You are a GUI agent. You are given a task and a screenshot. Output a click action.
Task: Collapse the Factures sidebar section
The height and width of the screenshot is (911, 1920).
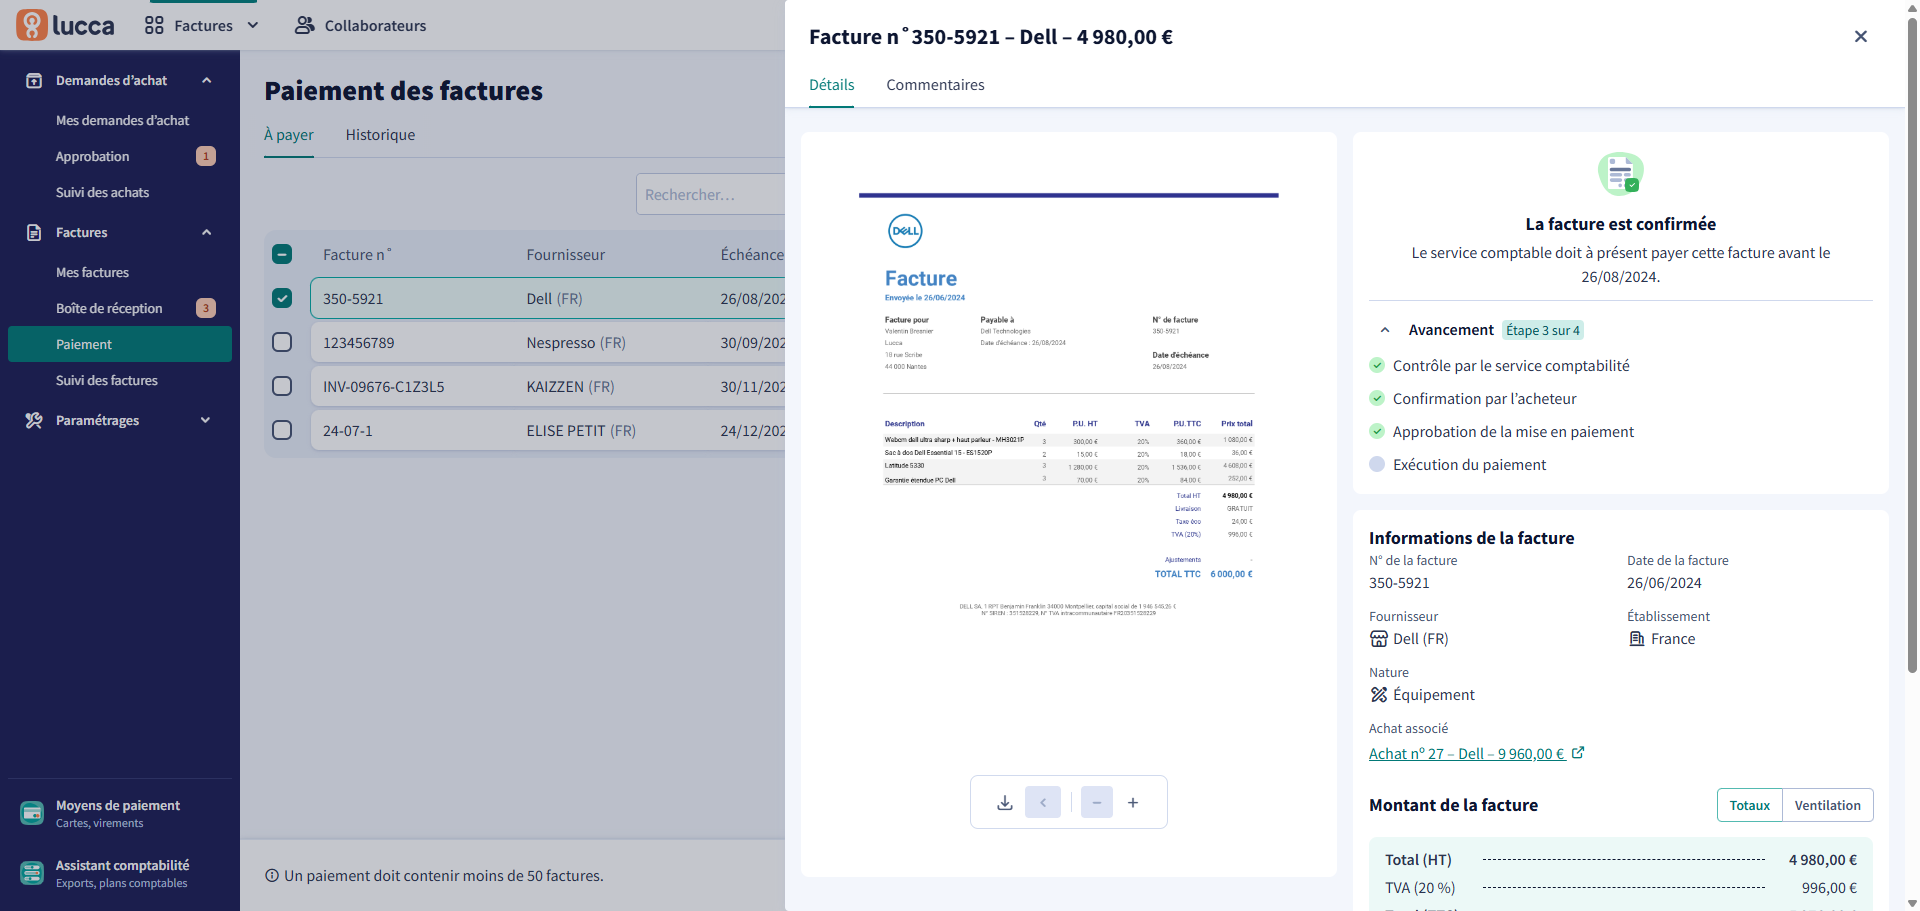[207, 232]
